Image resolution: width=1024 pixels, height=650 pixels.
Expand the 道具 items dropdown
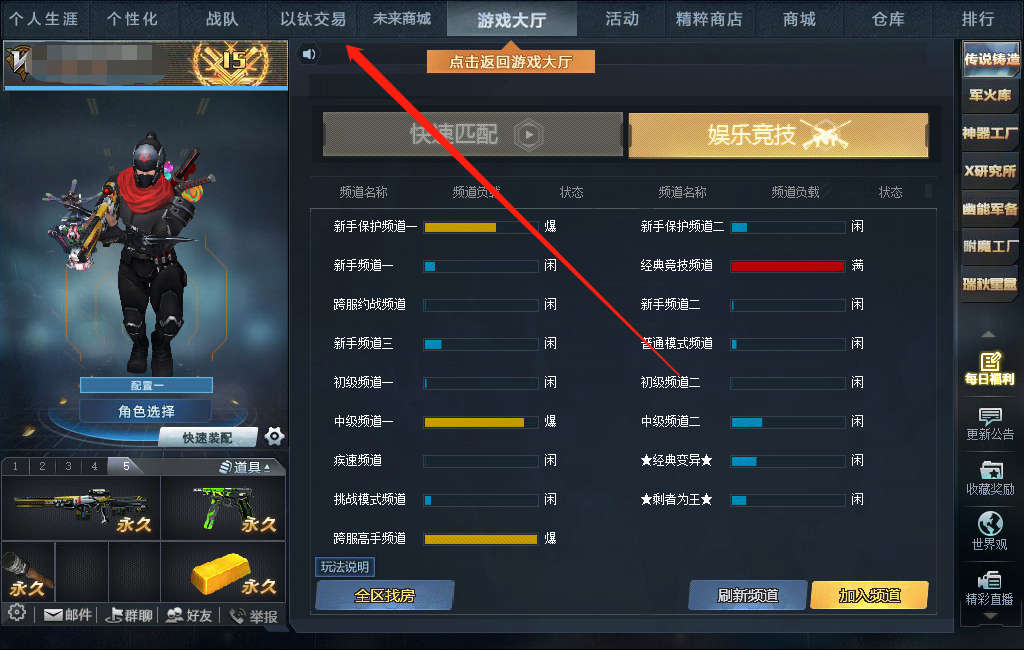coord(245,466)
